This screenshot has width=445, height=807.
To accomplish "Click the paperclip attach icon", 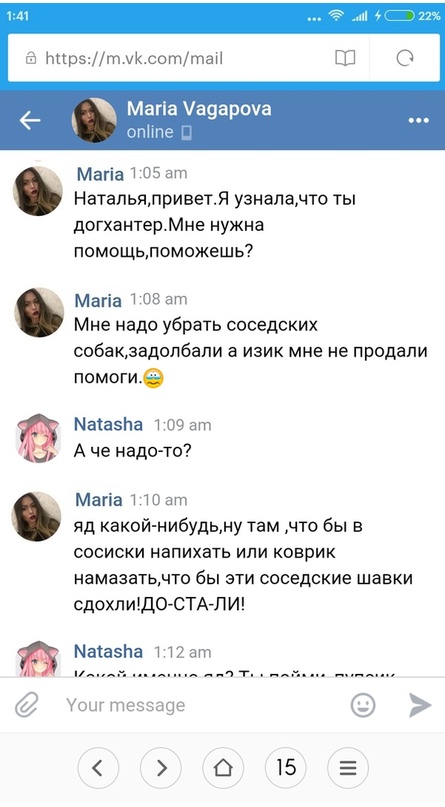I will [x=27, y=705].
